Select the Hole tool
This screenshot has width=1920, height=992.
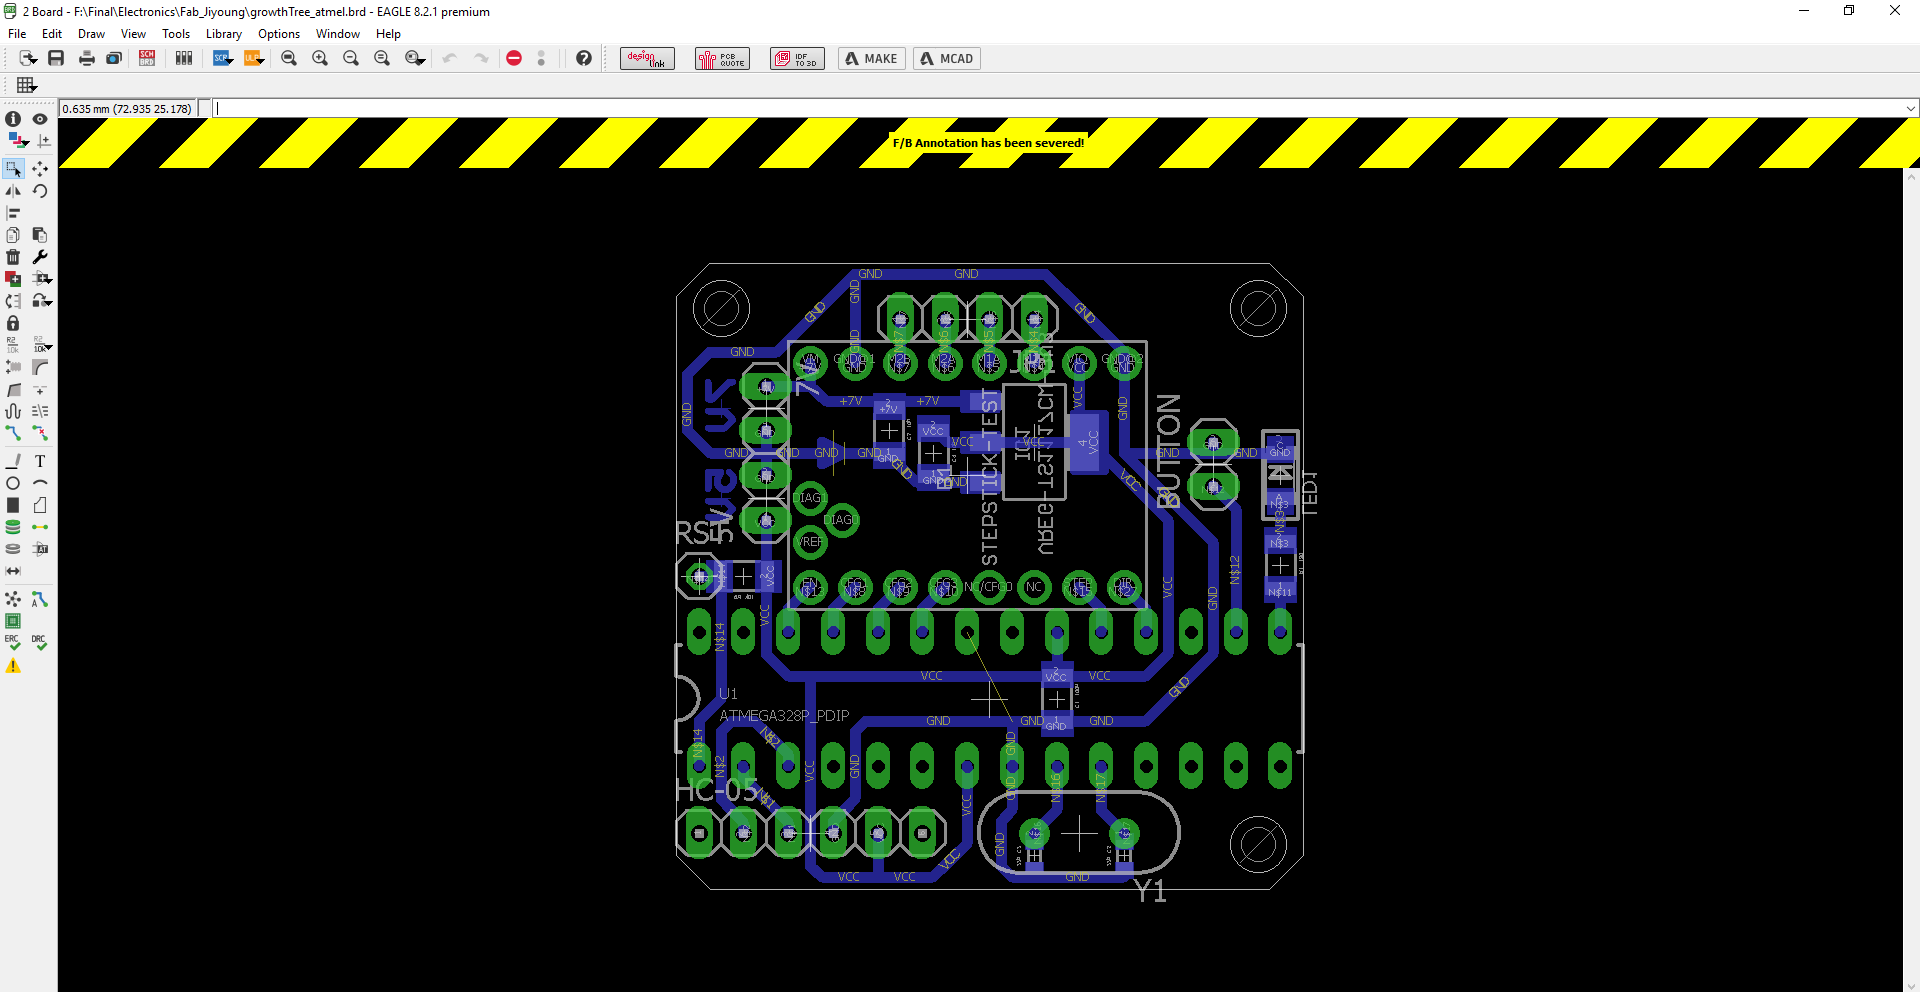(13, 549)
